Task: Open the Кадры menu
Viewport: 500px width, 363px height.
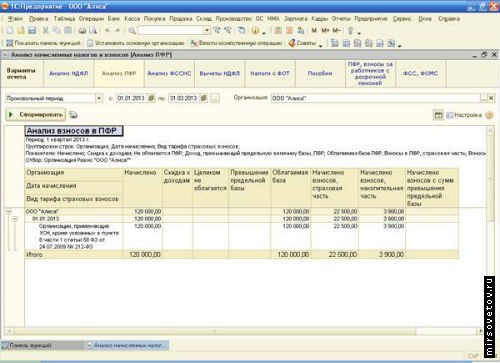Action: 320,19
